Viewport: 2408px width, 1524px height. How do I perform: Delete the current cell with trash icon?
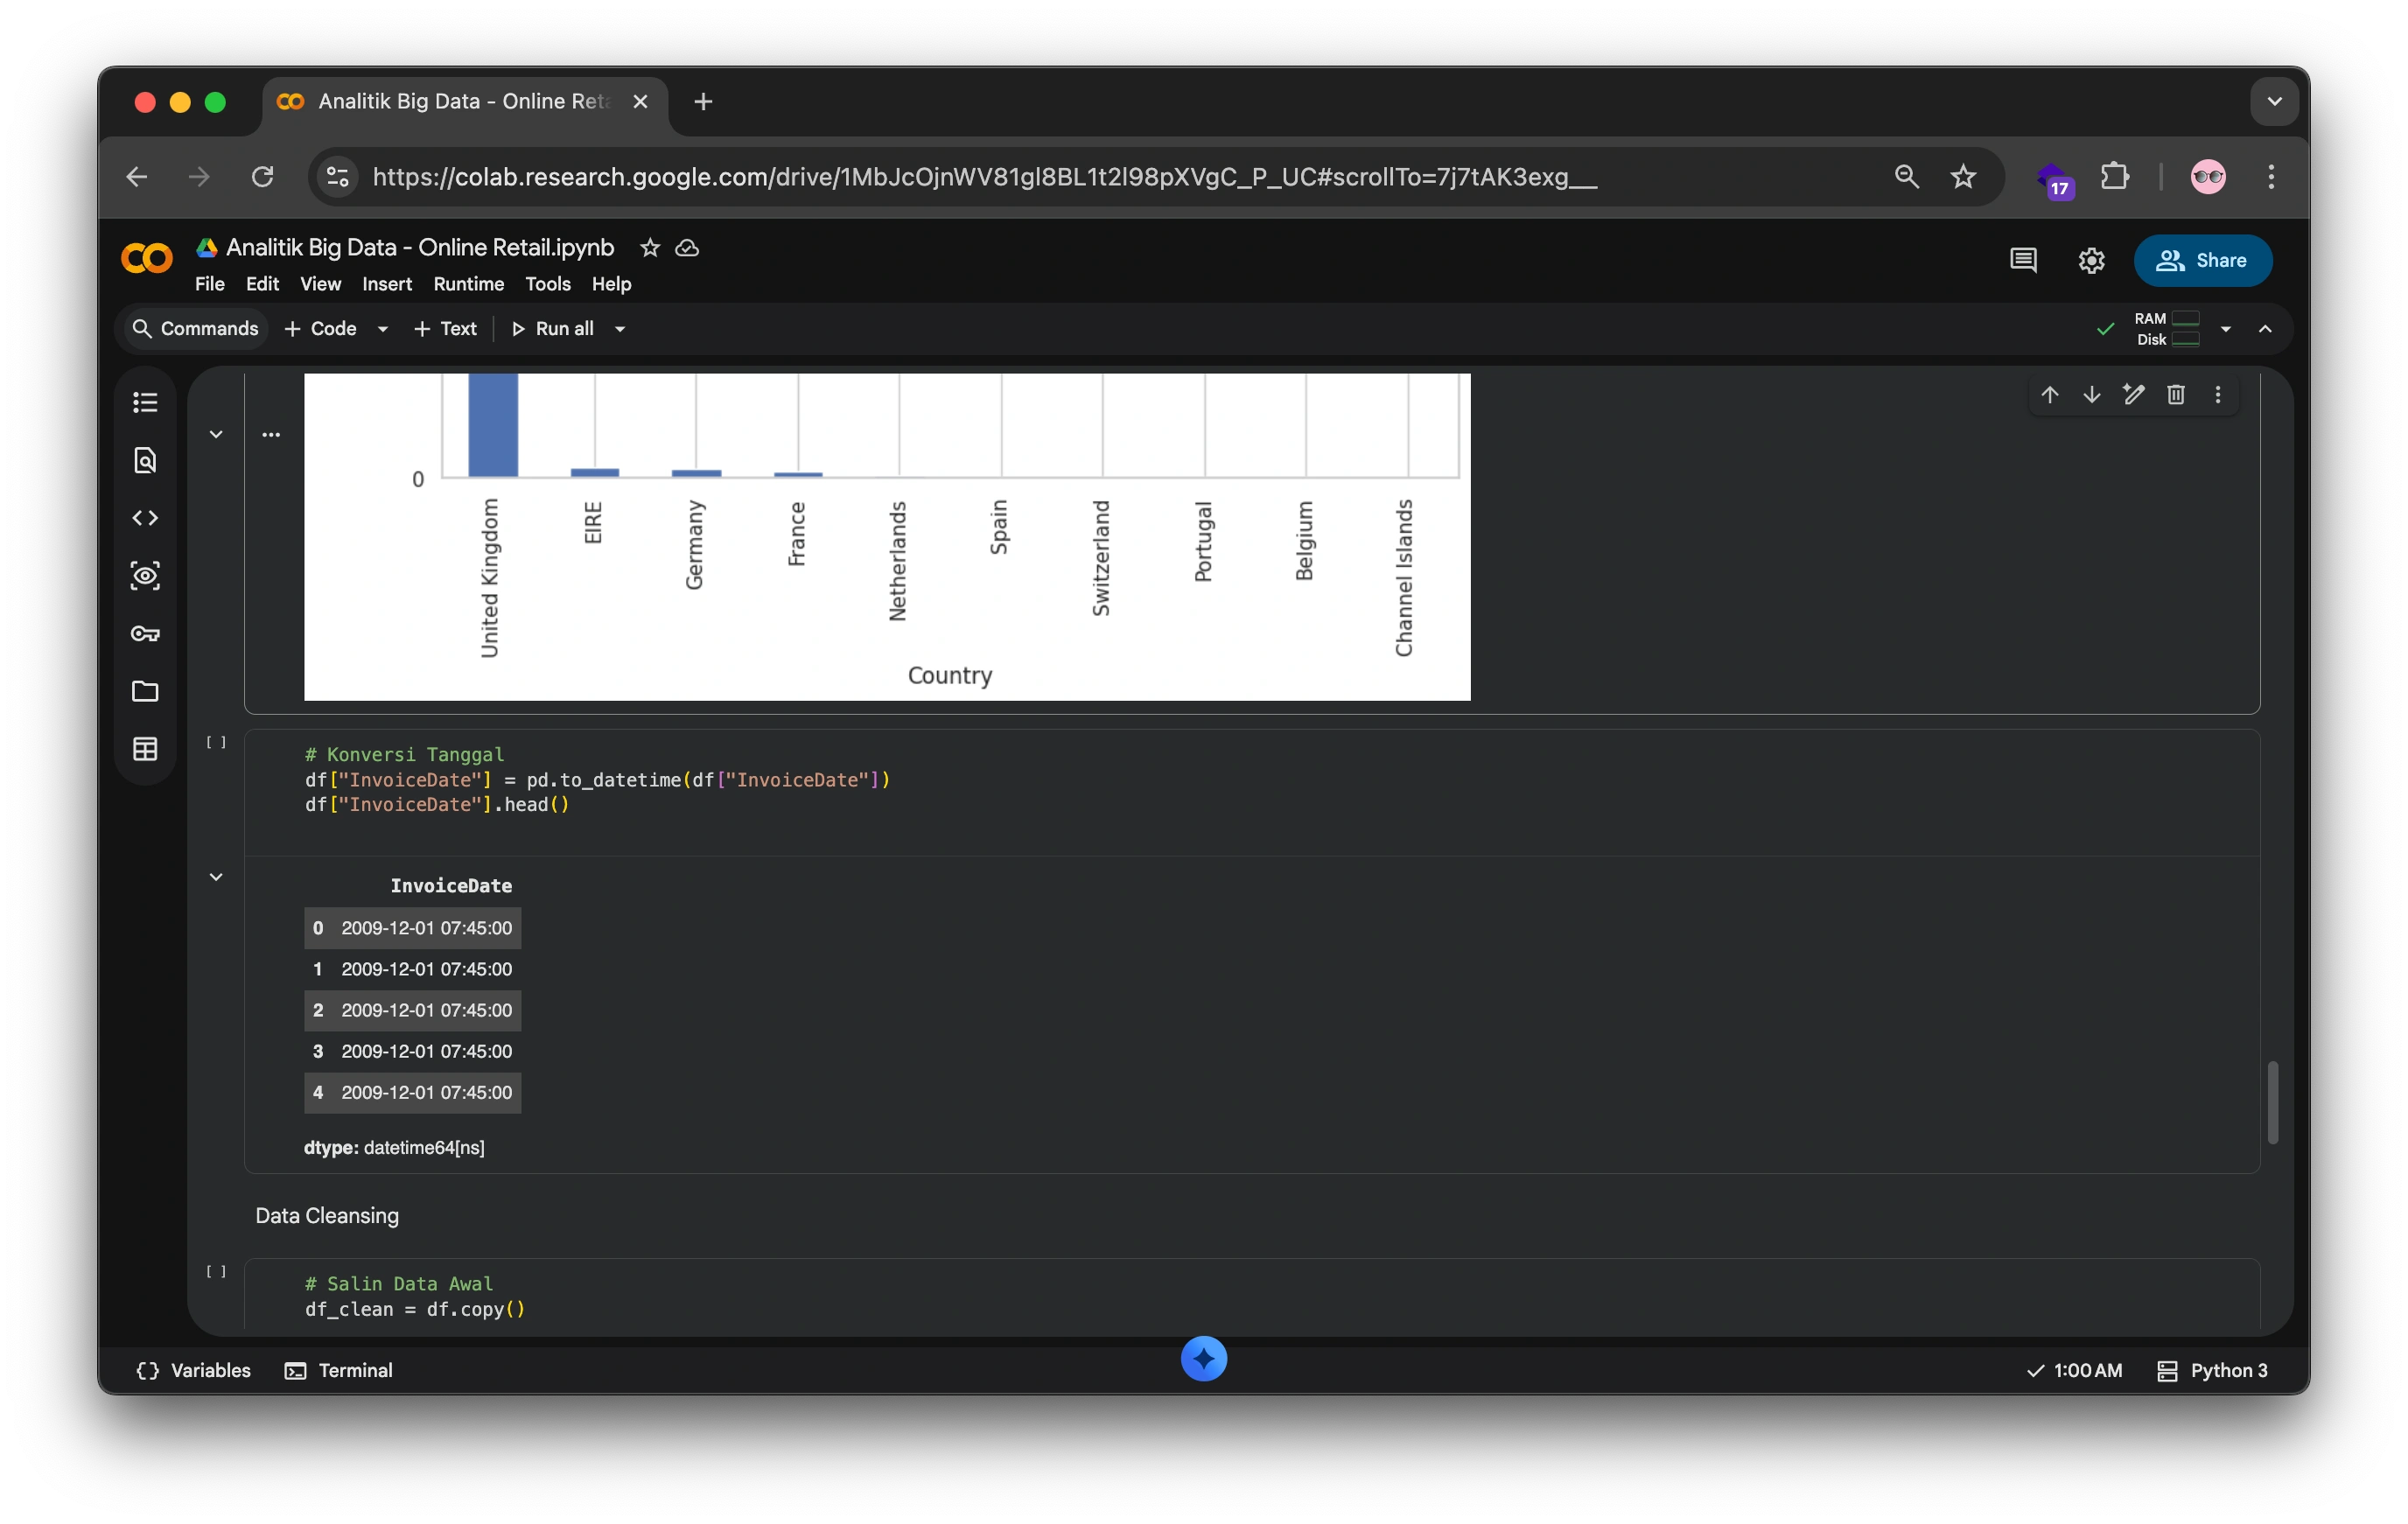click(x=2176, y=394)
